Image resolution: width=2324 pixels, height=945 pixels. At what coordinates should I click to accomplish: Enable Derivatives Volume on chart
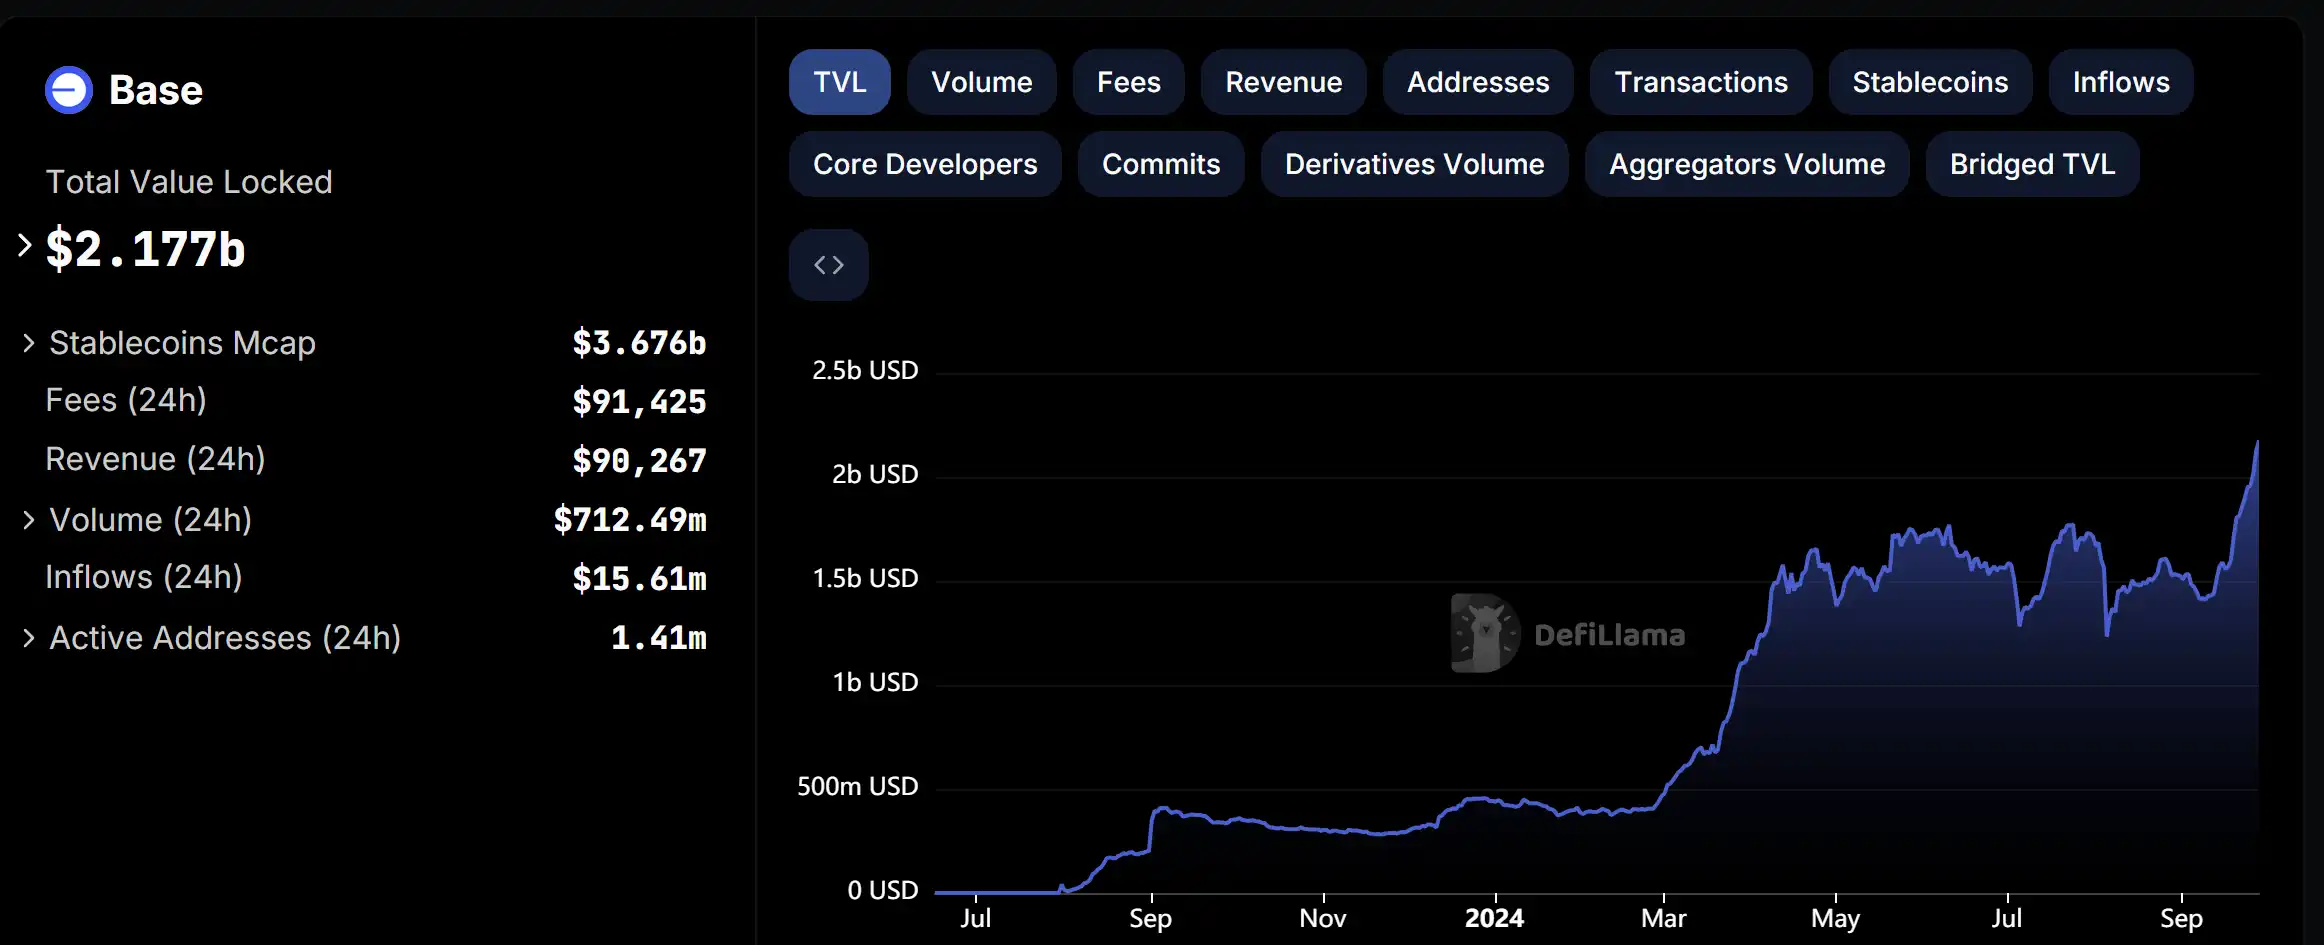tap(1413, 164)
